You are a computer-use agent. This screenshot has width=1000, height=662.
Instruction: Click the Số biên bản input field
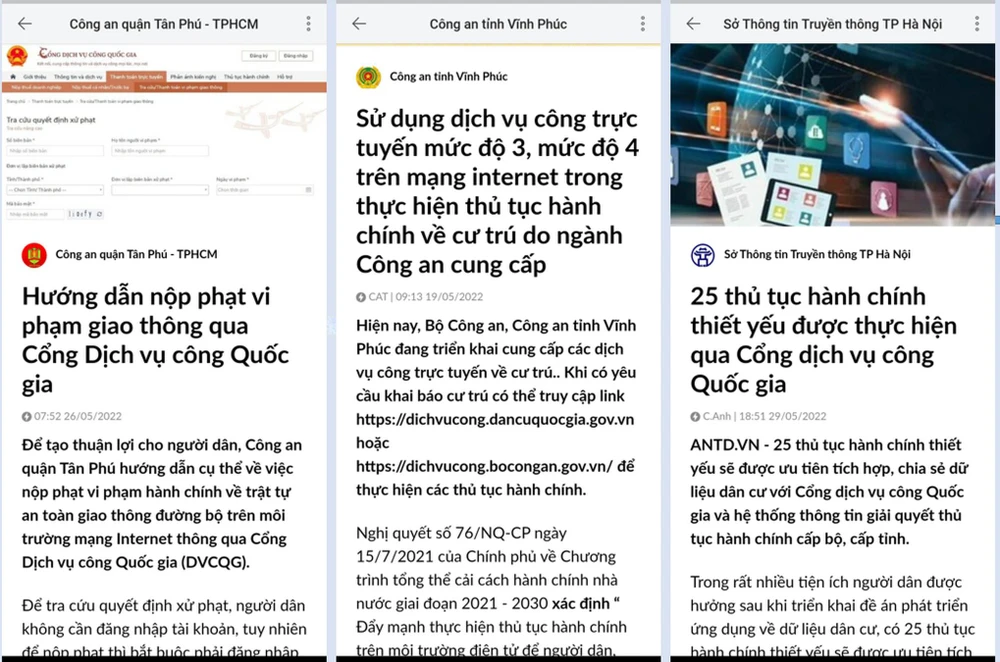point(54,150)
